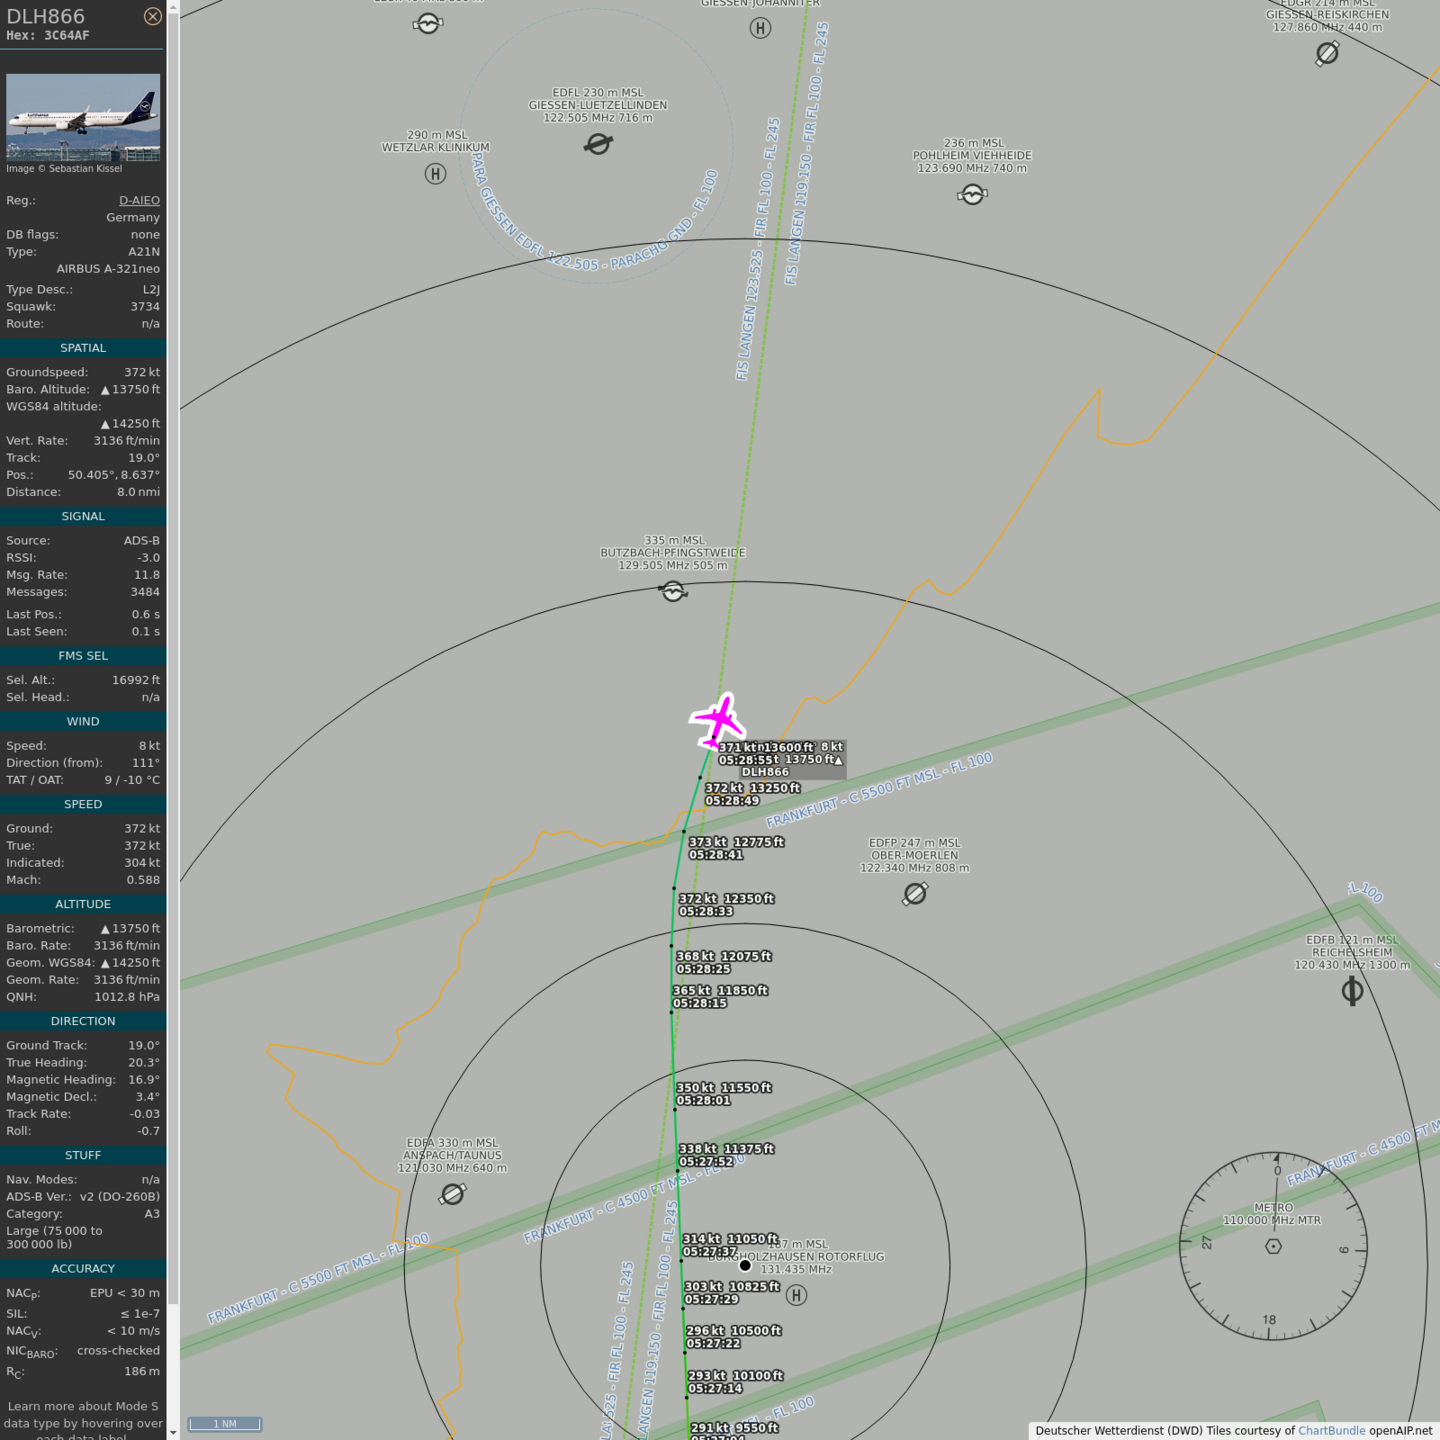Click the 1 NM map scale bar
The width and height of the screenshot is (1440, 1440).
click(225, 1424)
